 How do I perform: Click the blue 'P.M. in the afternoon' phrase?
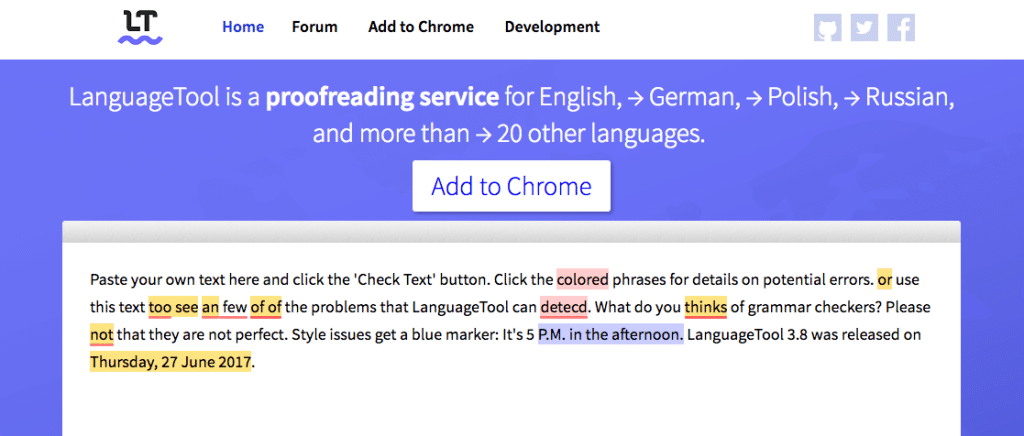coord(611,335)
